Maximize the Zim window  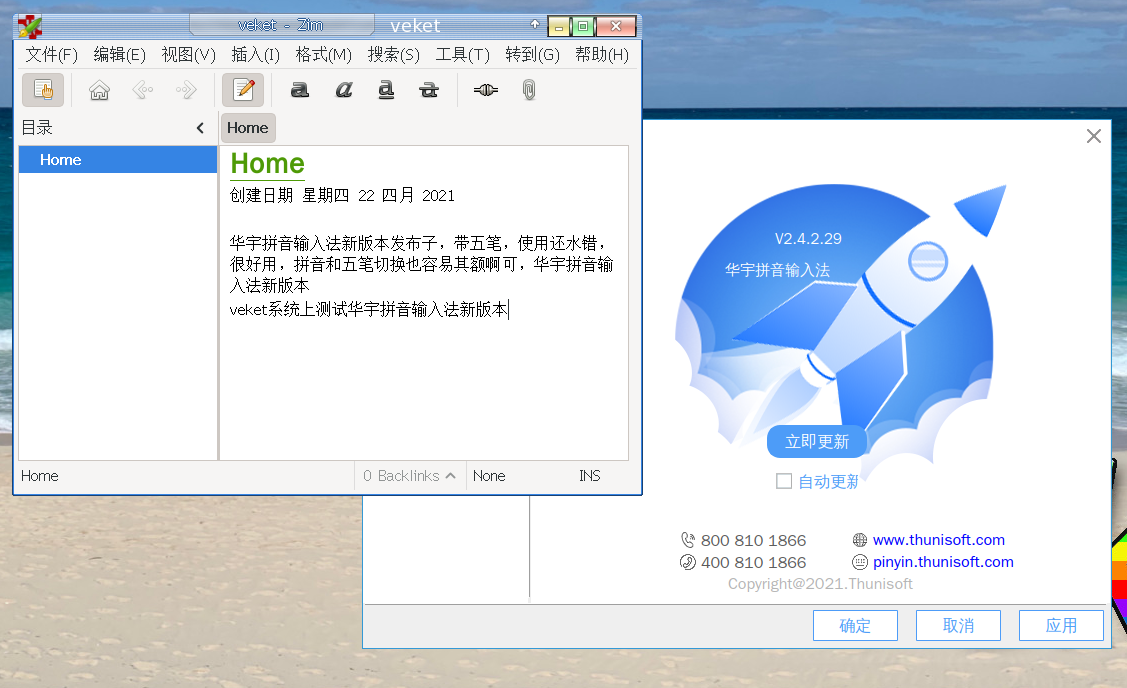point(583,27)
